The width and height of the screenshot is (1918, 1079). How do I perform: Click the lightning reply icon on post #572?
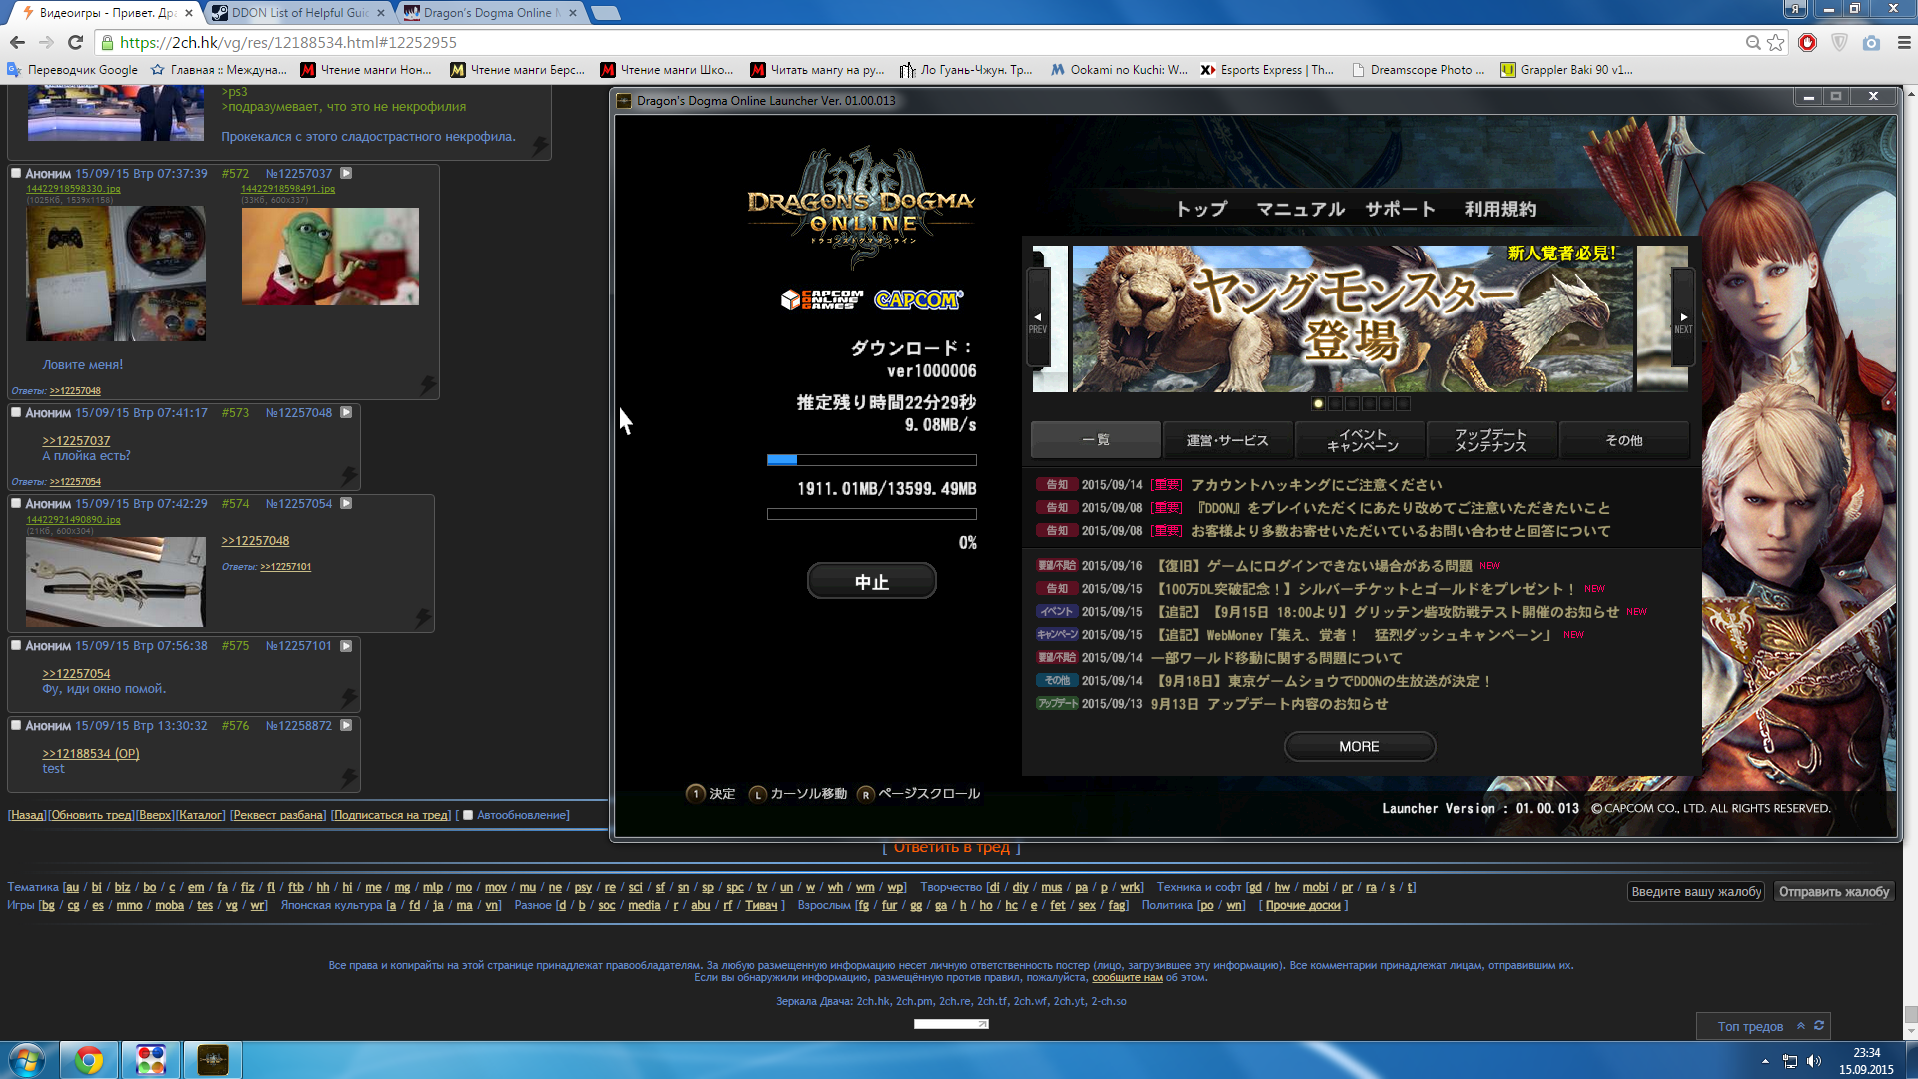(x=427, y=384)
